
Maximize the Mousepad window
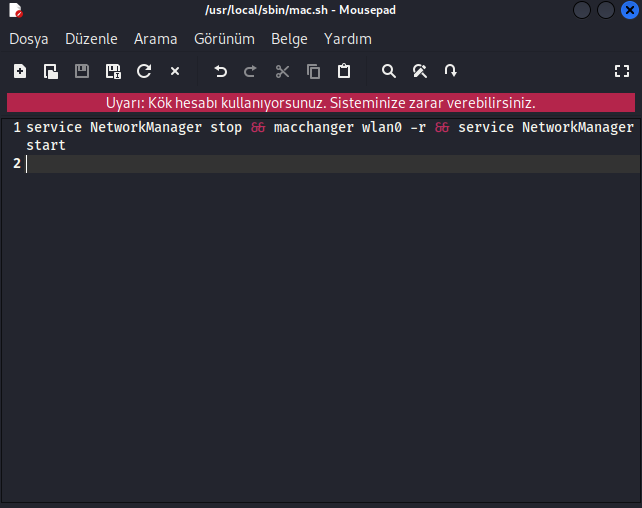pyautogui.click(x=606, y=10)
